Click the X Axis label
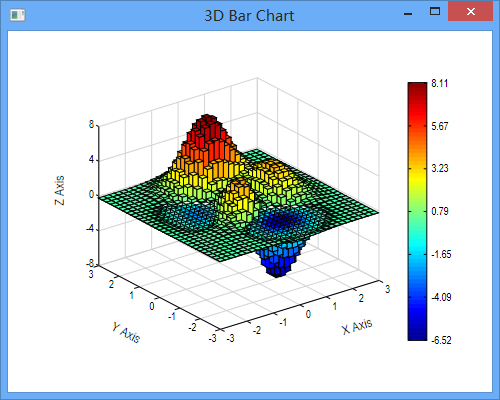This screenshot has width=500, height=400. point(357,326)
